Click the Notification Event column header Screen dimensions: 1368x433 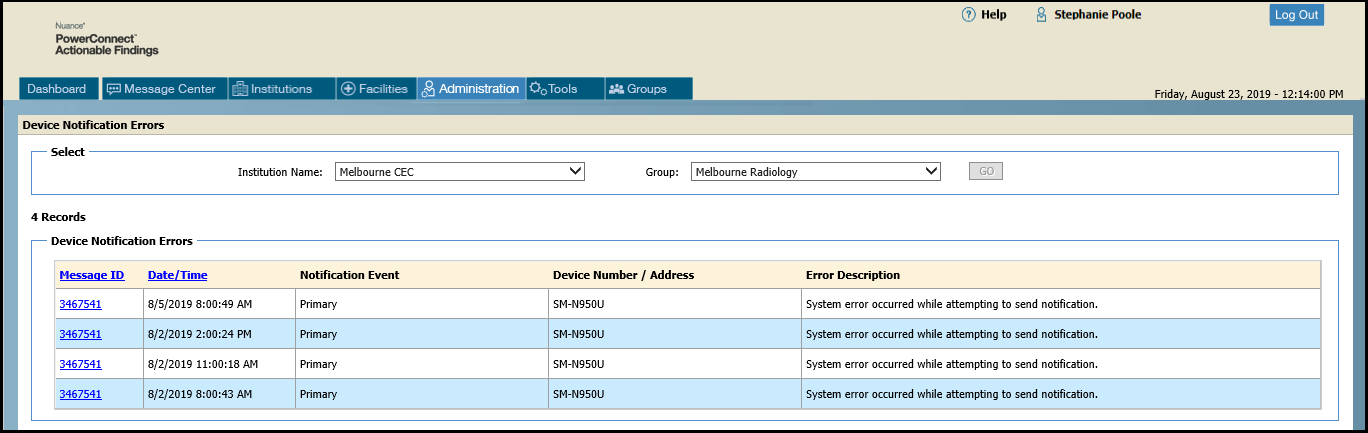349,275
